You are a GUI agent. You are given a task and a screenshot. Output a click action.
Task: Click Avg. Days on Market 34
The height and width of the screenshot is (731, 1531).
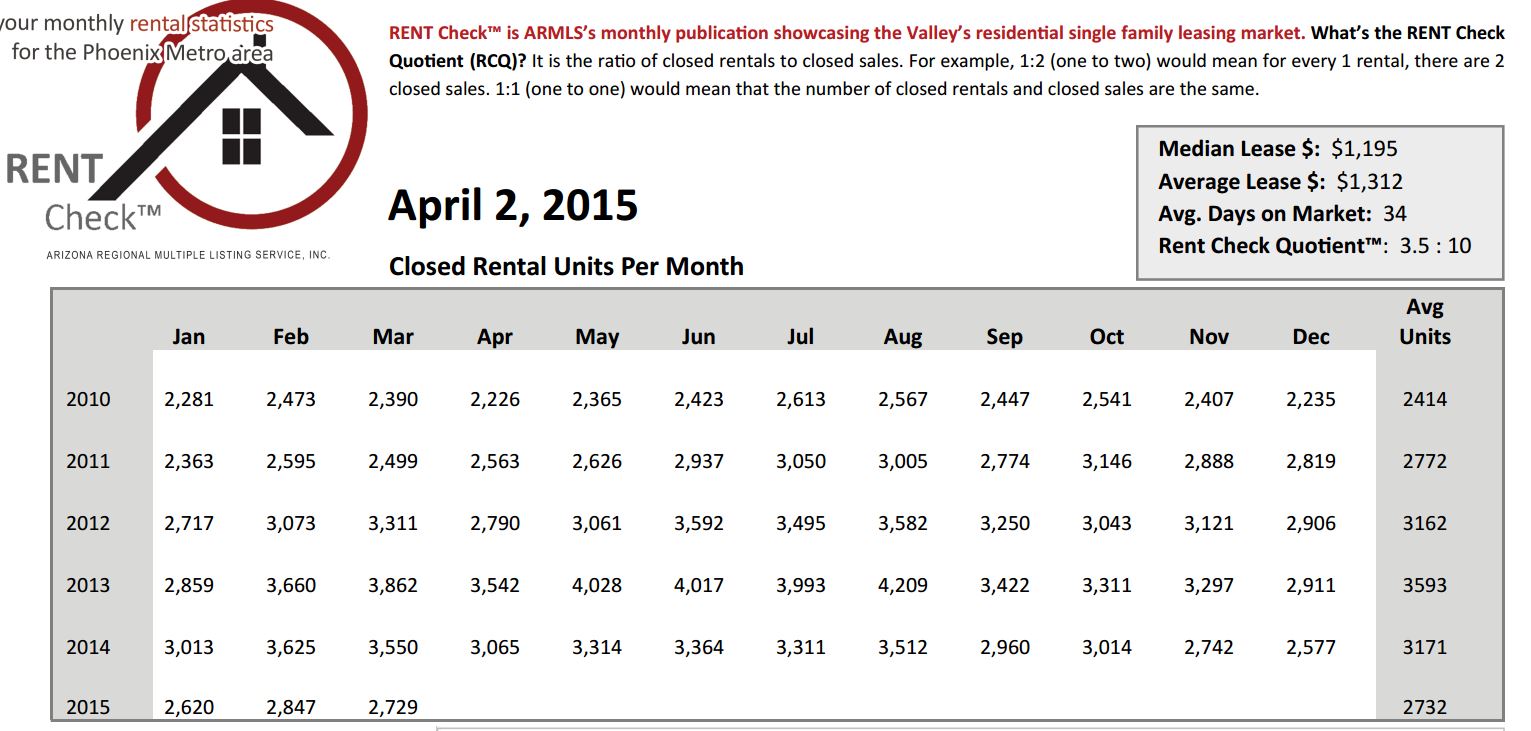1282,214
